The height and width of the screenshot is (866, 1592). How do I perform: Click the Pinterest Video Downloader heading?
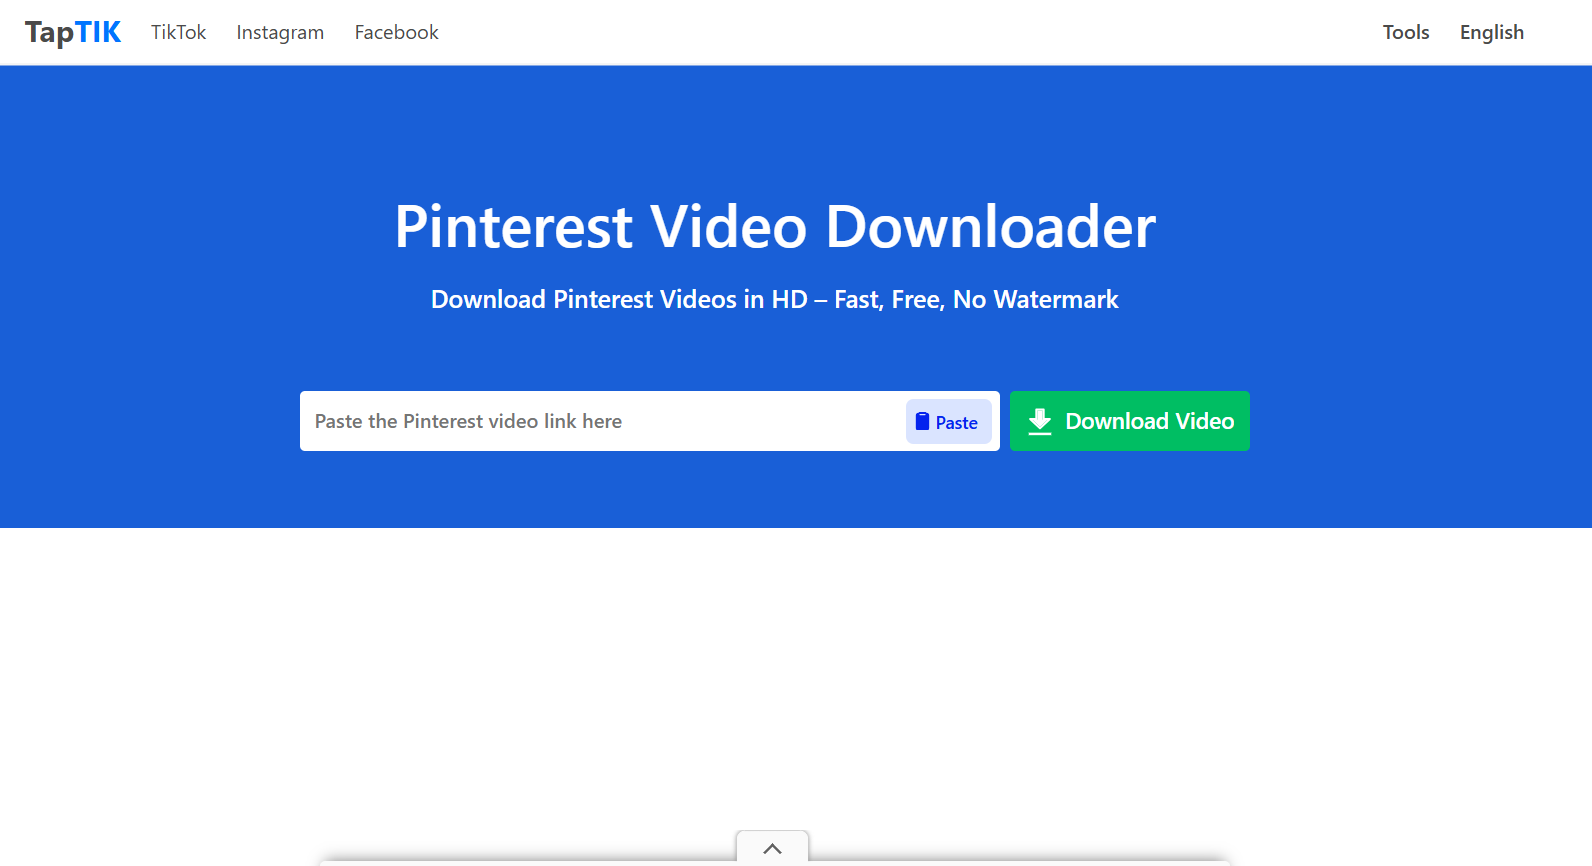tap(775, 227)
